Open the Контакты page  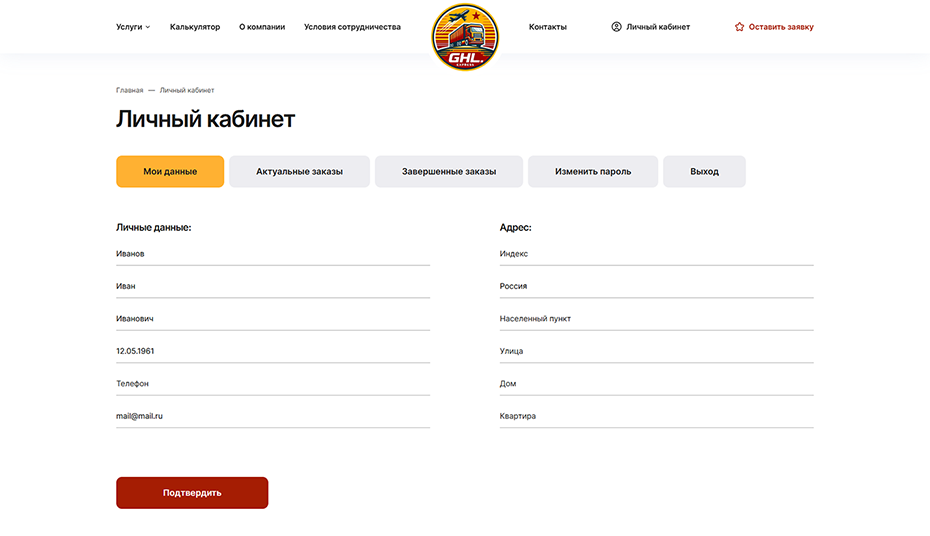[x=547, y=27]
